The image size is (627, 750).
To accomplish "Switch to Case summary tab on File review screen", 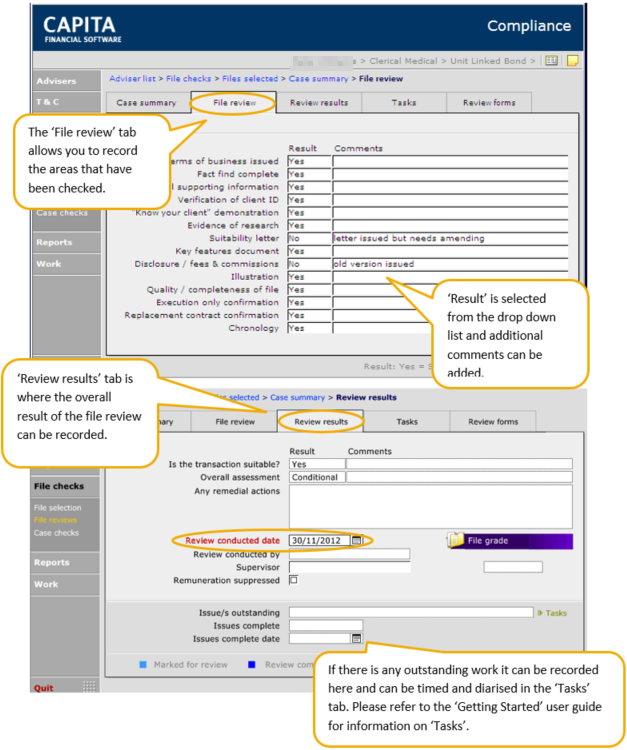I will (146, 103).
